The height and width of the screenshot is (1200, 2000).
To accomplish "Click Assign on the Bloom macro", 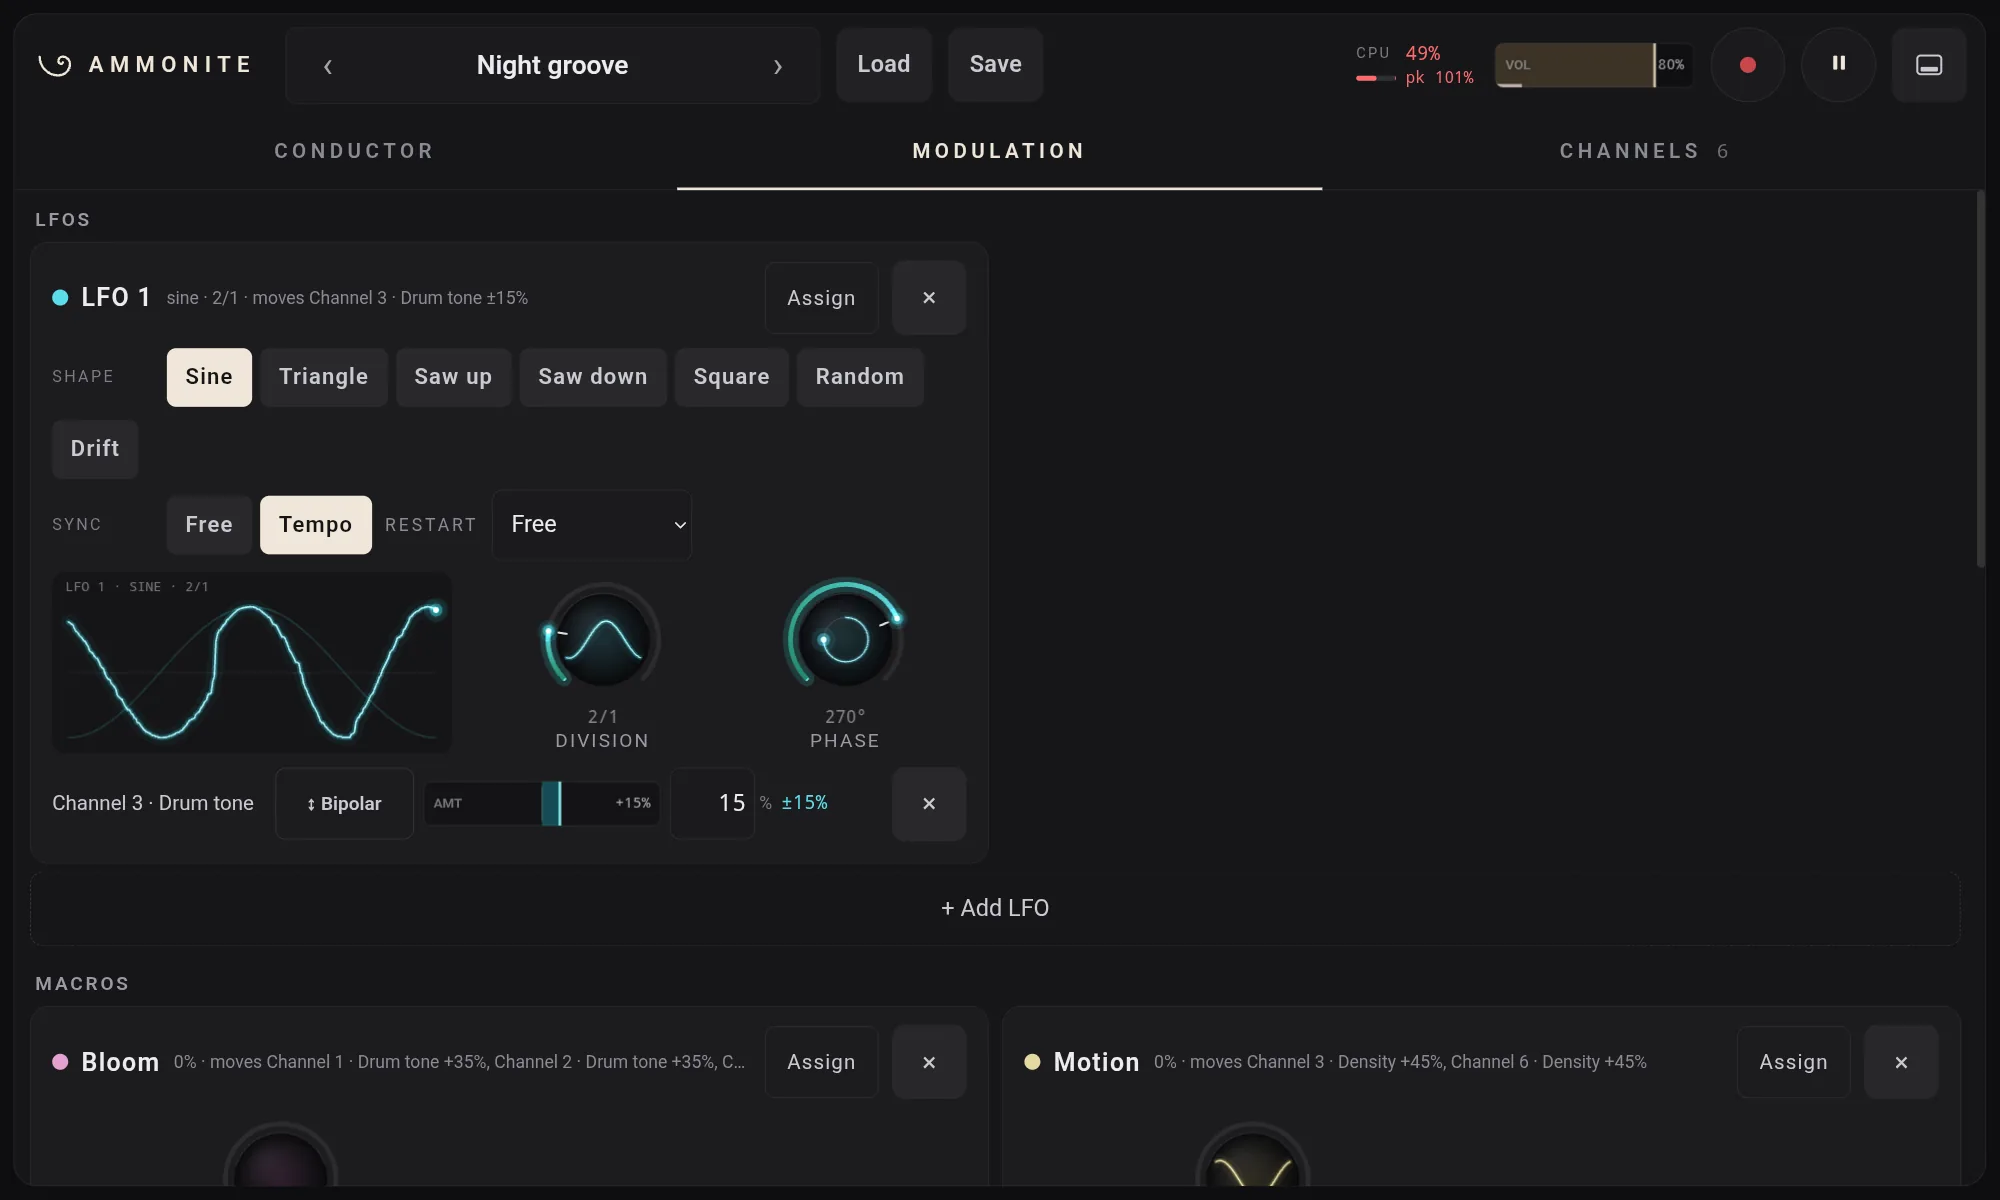I will tap(821, 1062).
